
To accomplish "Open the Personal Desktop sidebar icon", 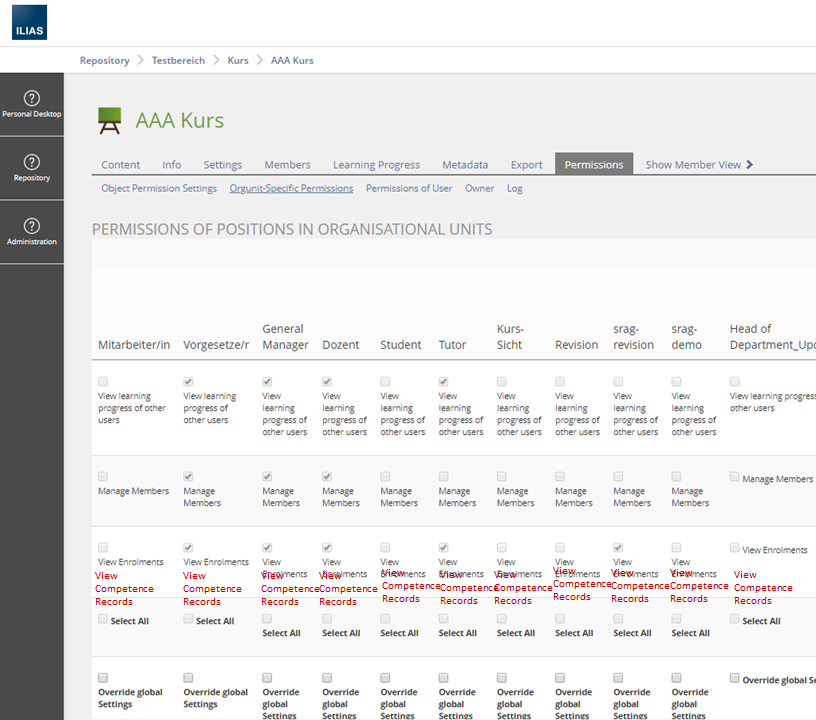I will [x=32, y=99].
